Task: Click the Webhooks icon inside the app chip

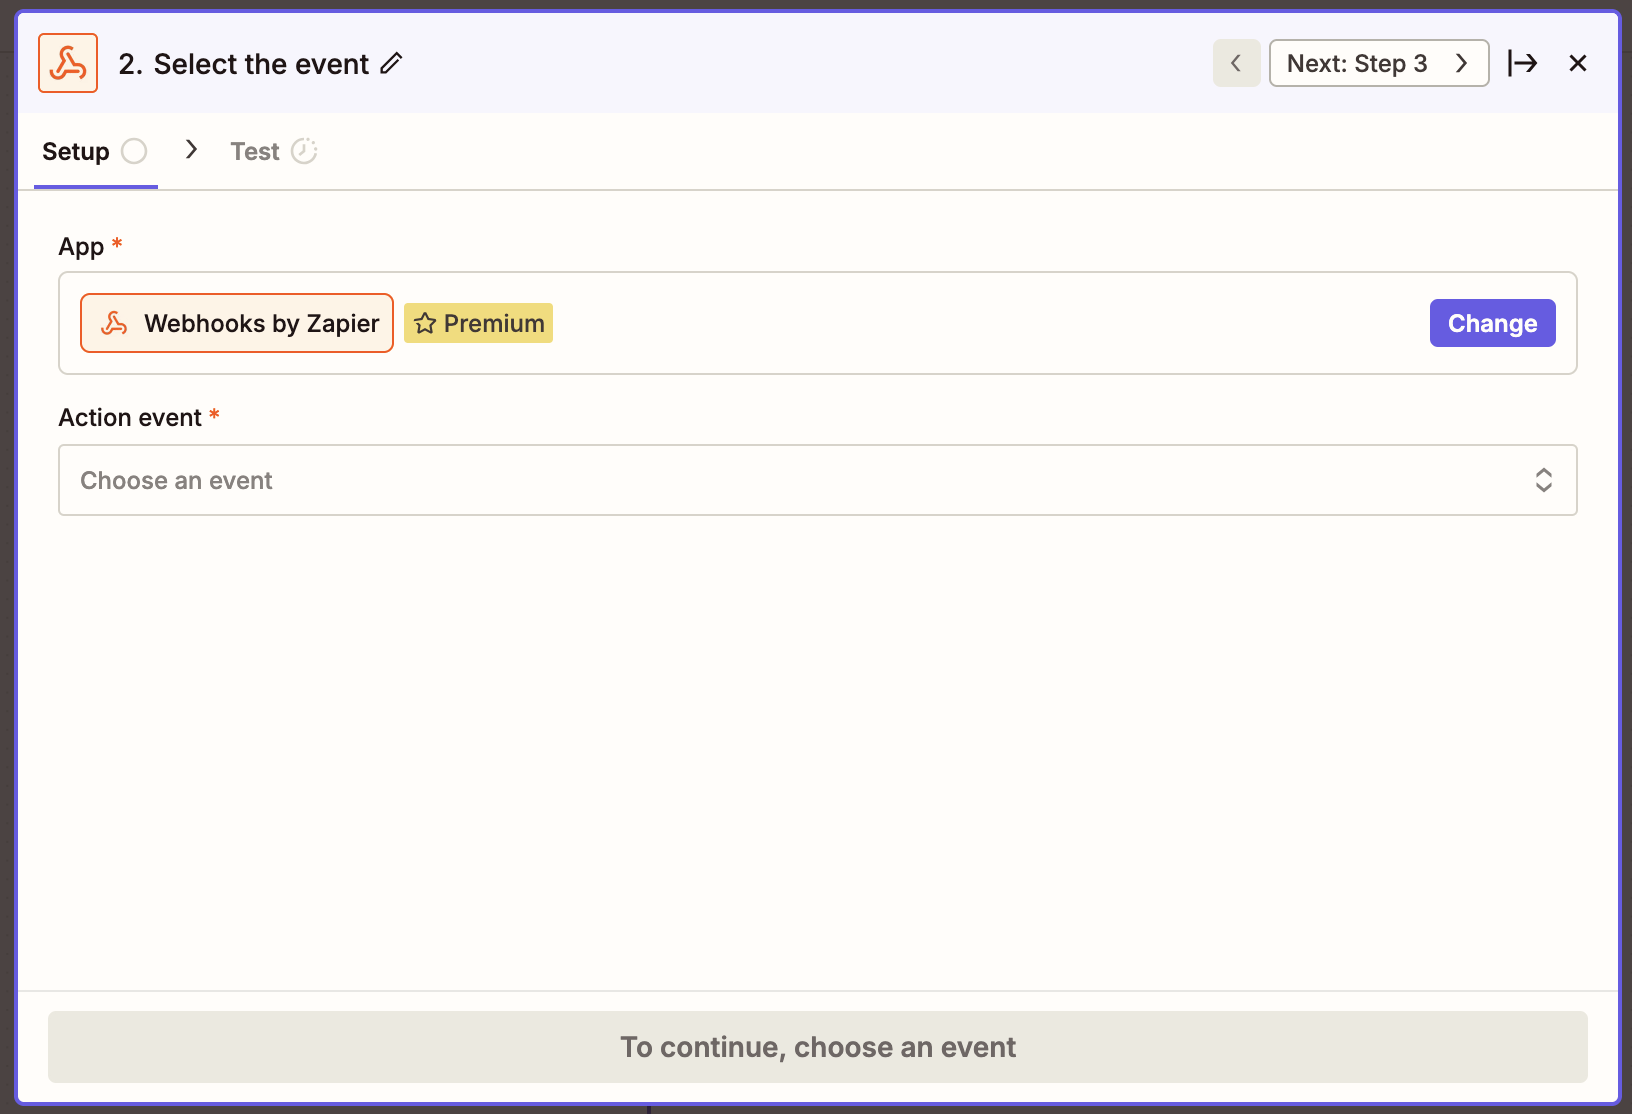Action: coord(114,323)
